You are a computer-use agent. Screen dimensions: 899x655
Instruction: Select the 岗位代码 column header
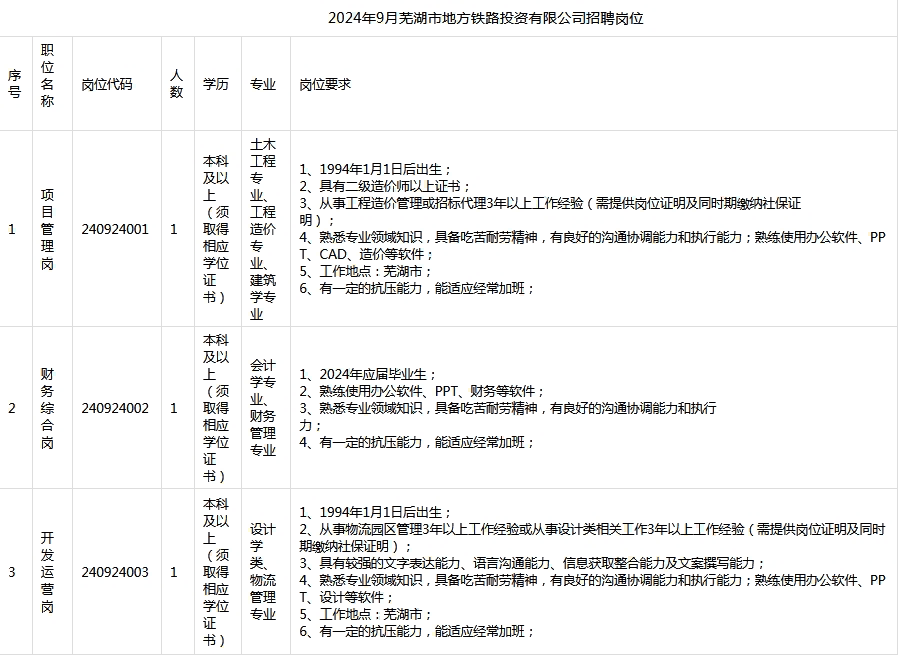tap(107, 85)
